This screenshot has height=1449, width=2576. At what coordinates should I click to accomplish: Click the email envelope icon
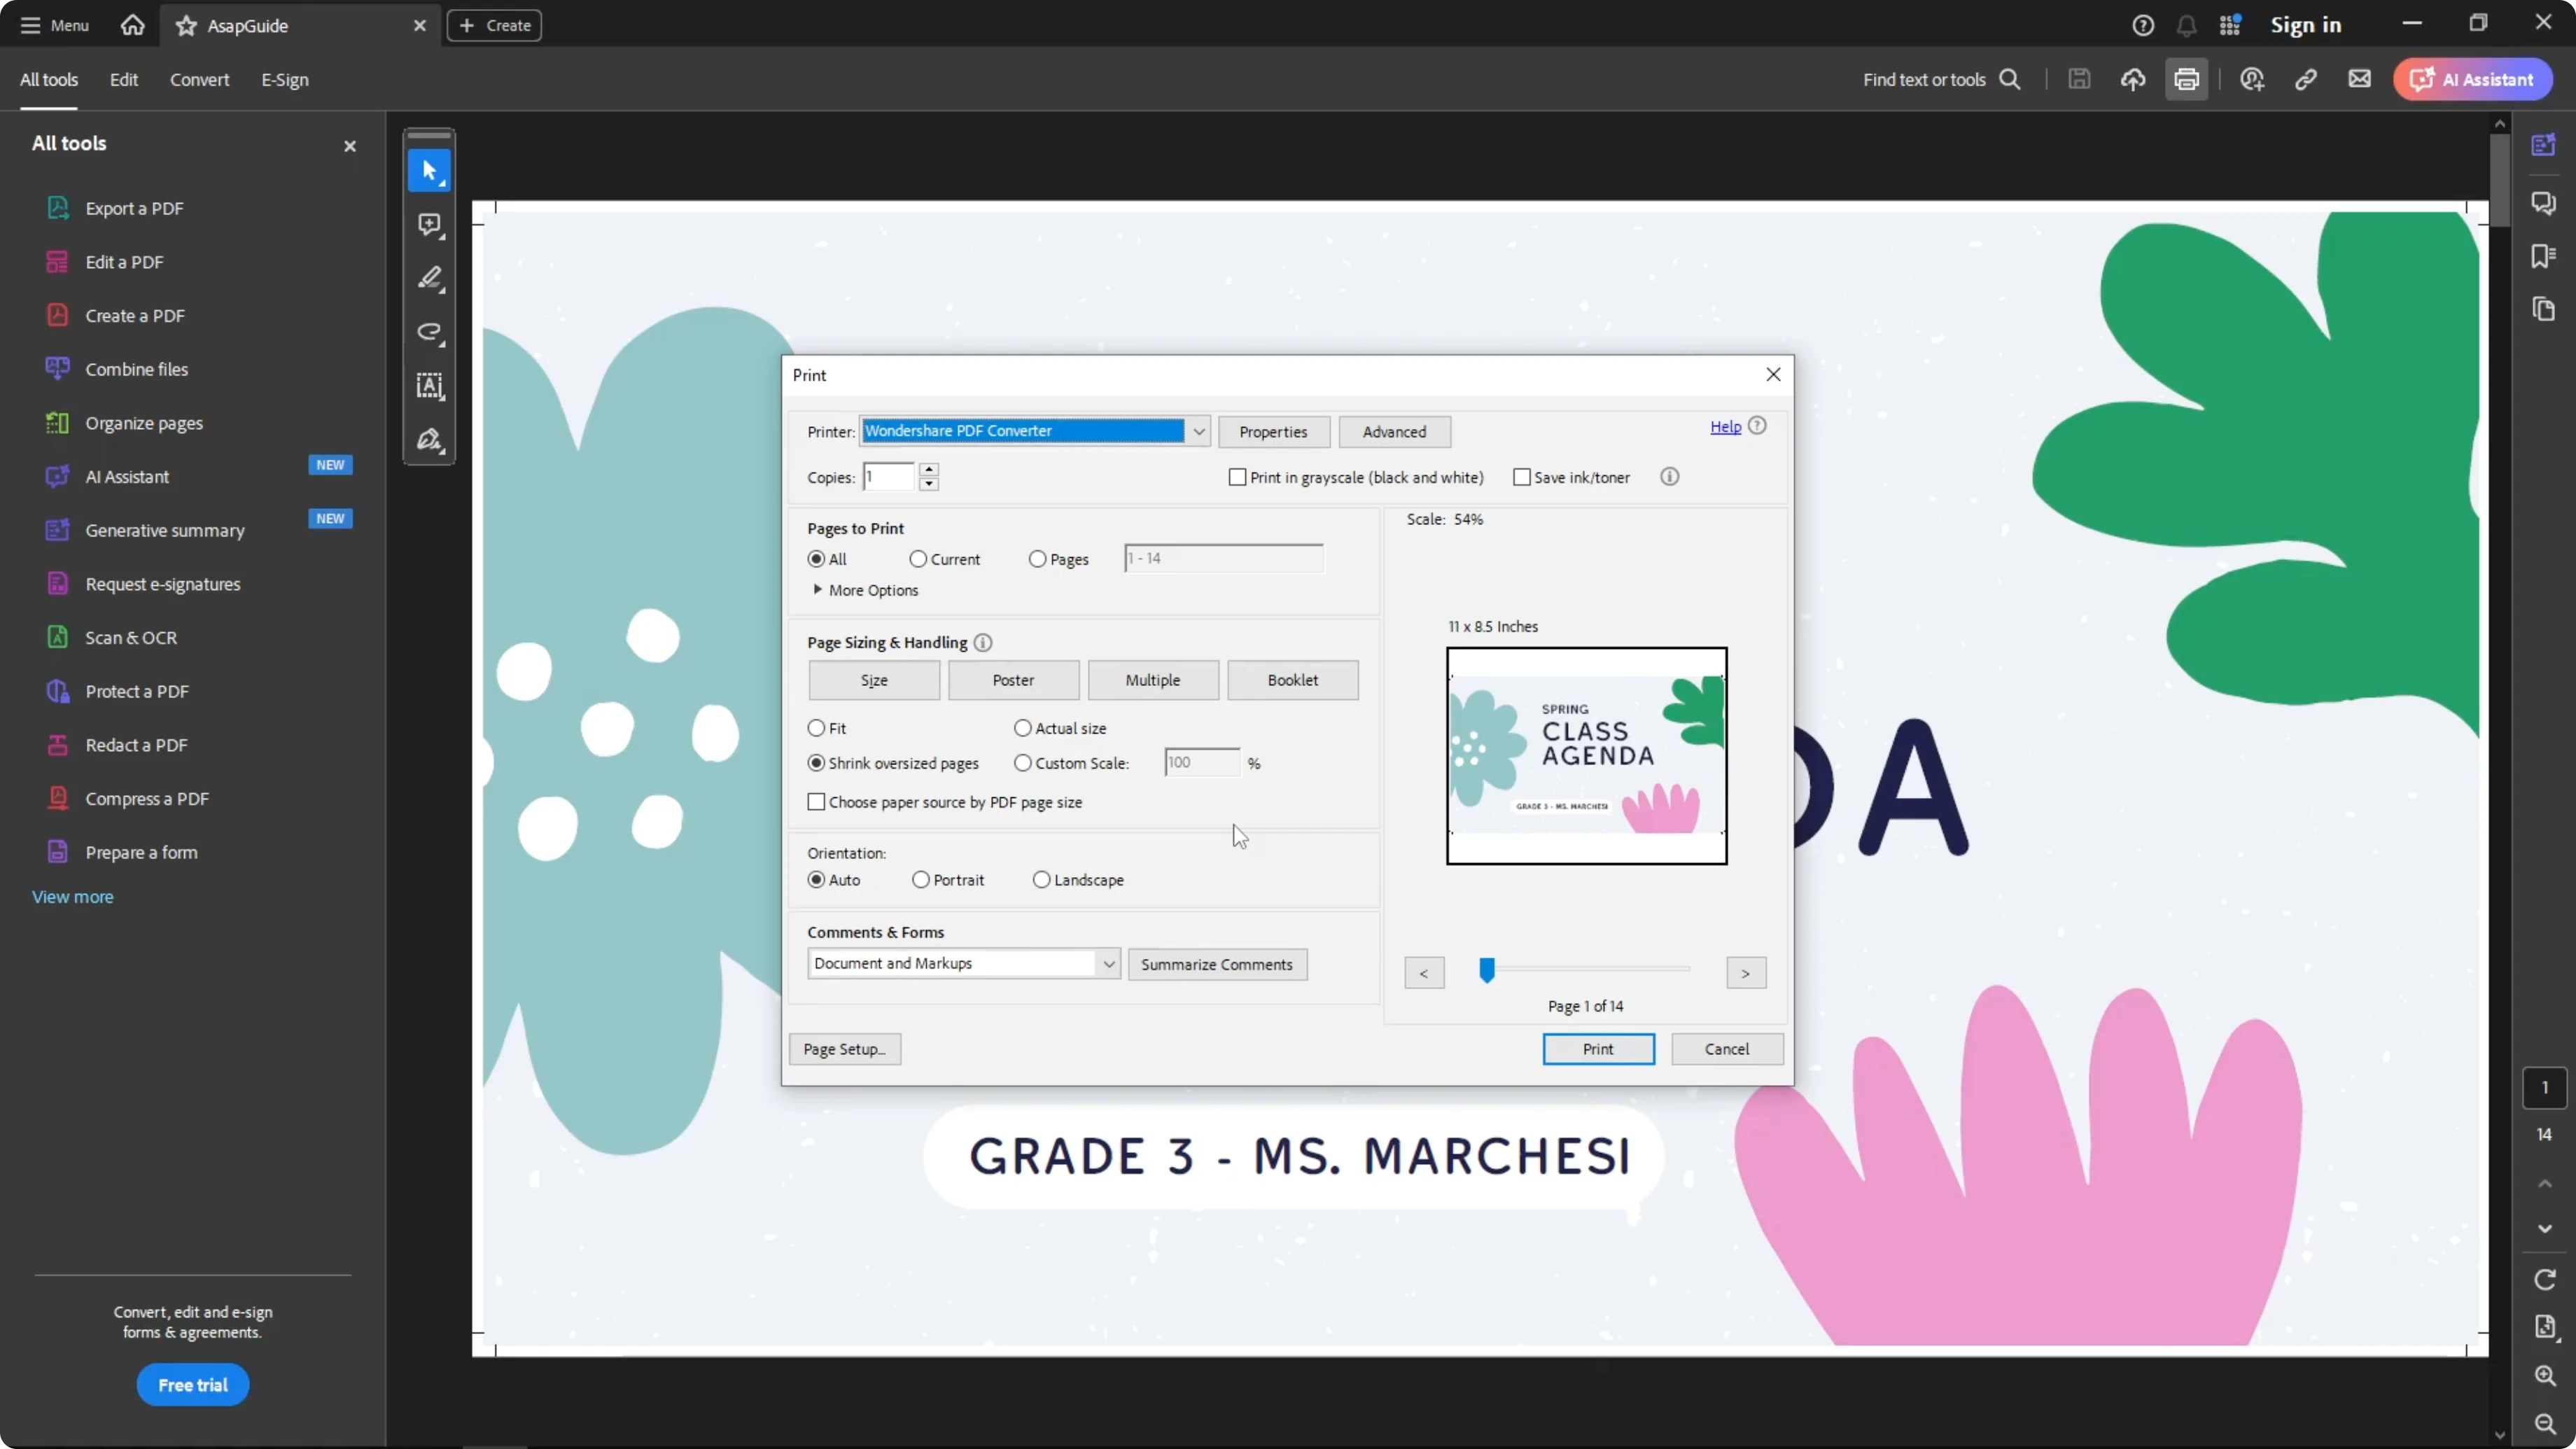point(2359,79)
